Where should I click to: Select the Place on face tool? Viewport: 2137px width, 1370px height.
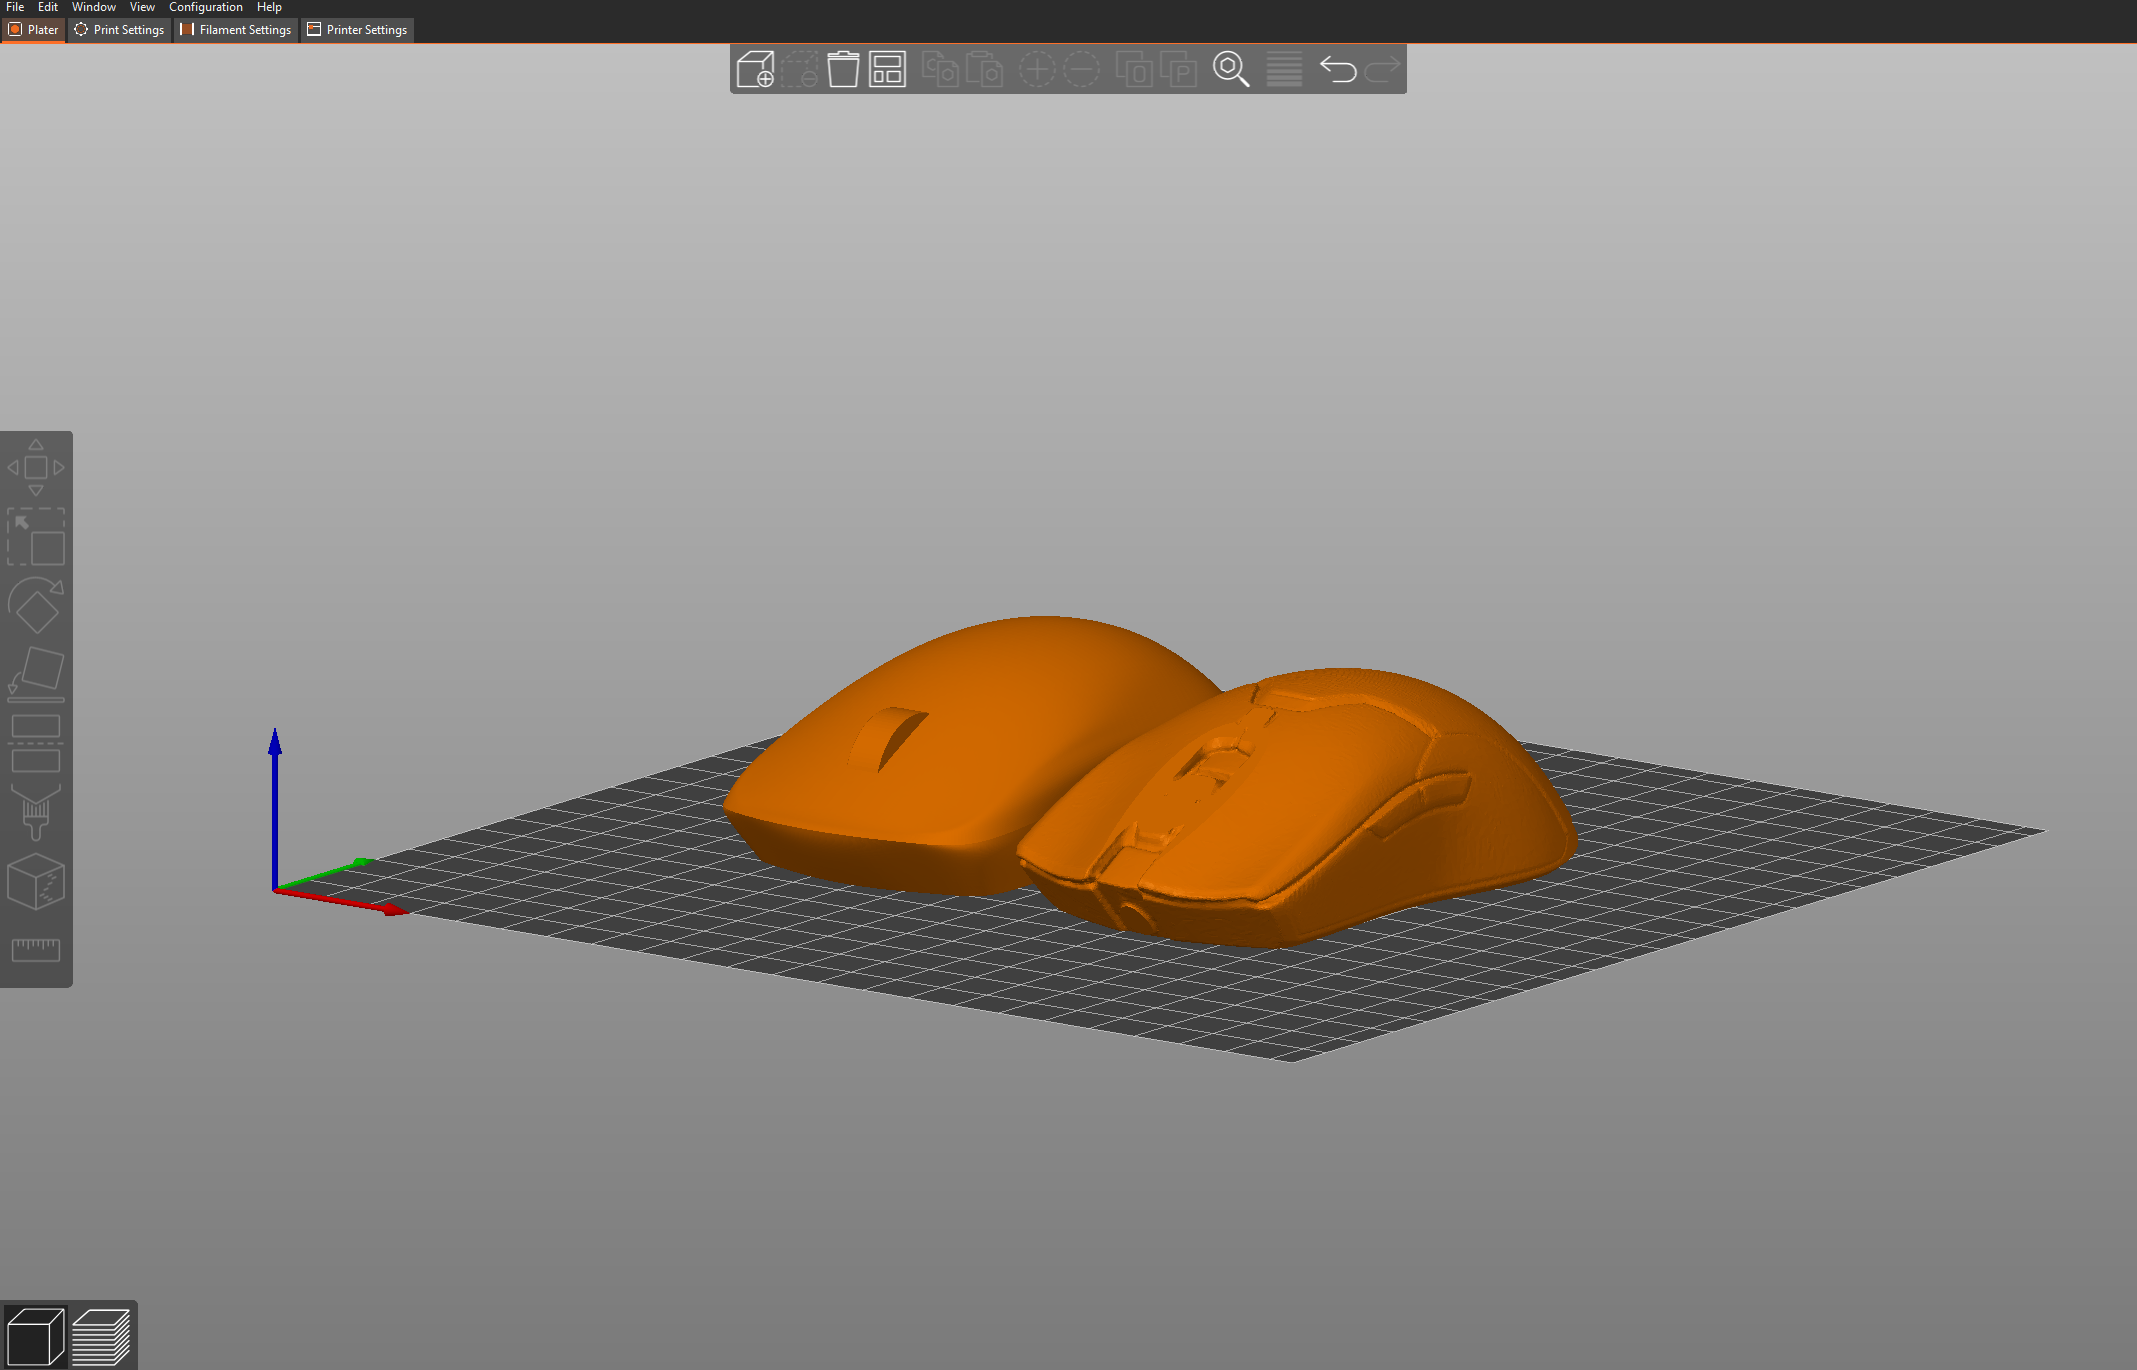tap(36, 673)
